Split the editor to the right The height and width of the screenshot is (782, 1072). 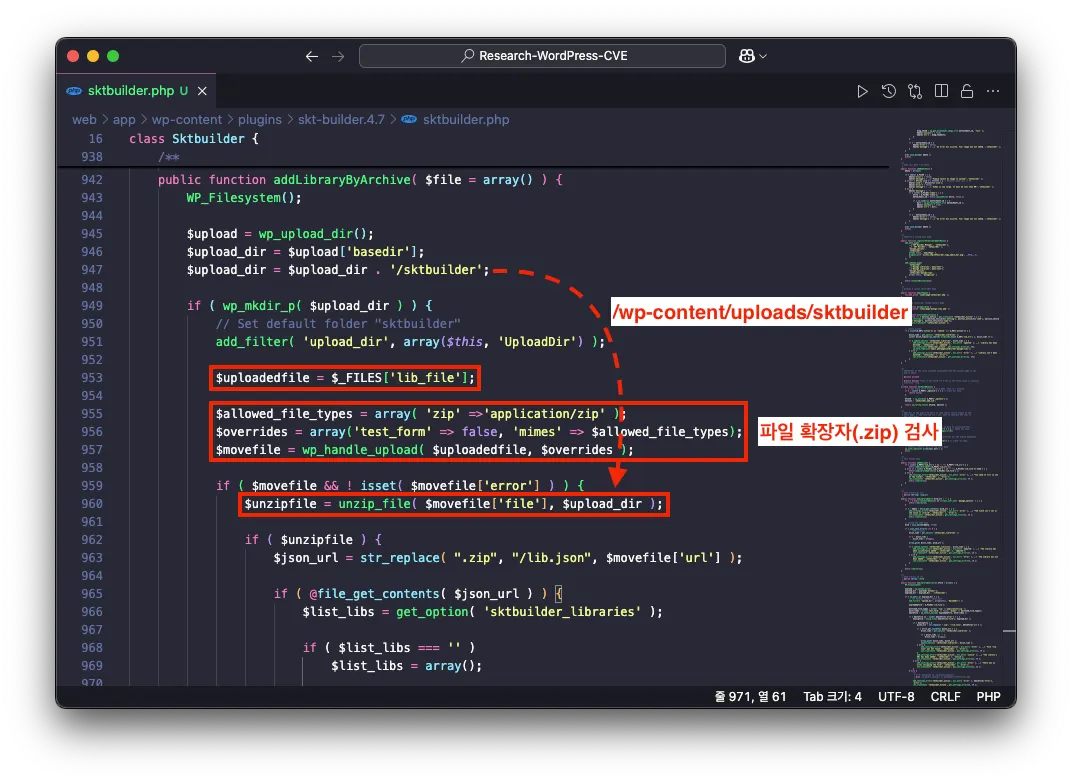pos(941,91)
